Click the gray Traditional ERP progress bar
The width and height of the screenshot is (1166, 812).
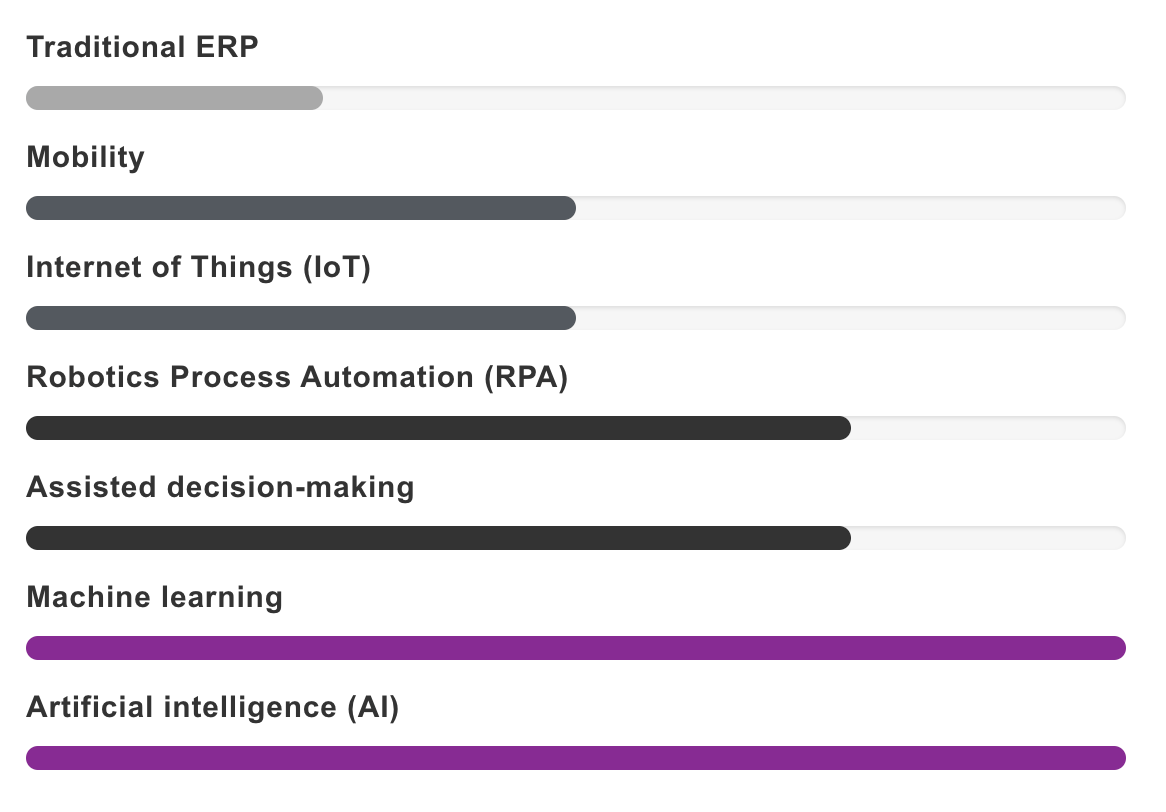(x=175, y=98)
